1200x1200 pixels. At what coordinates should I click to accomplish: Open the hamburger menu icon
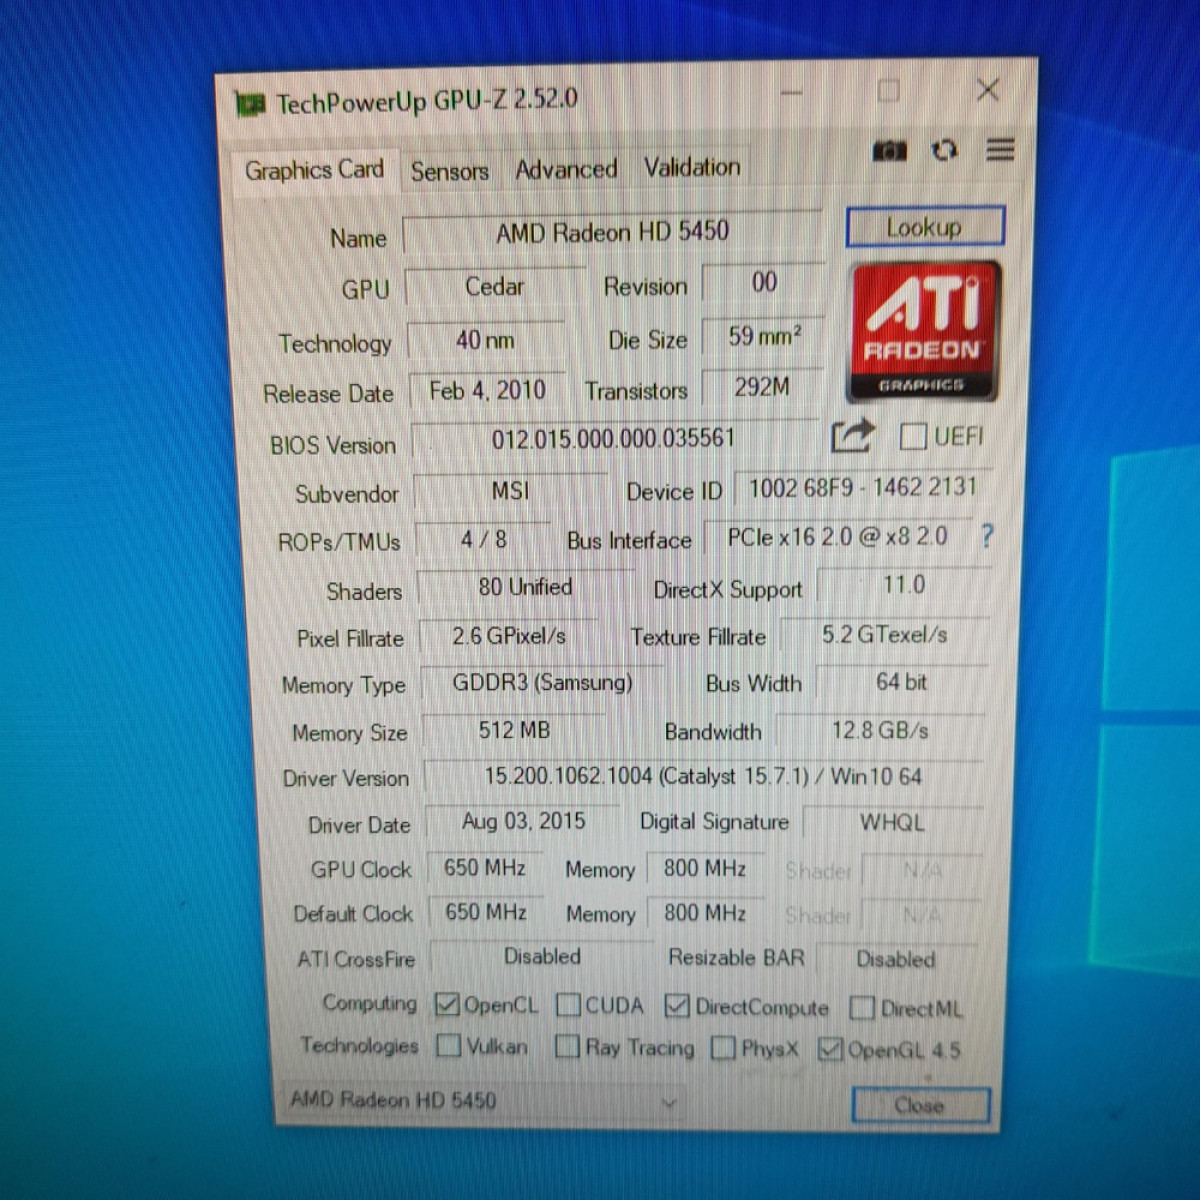pyautogui.click(x=1000, y=149)
